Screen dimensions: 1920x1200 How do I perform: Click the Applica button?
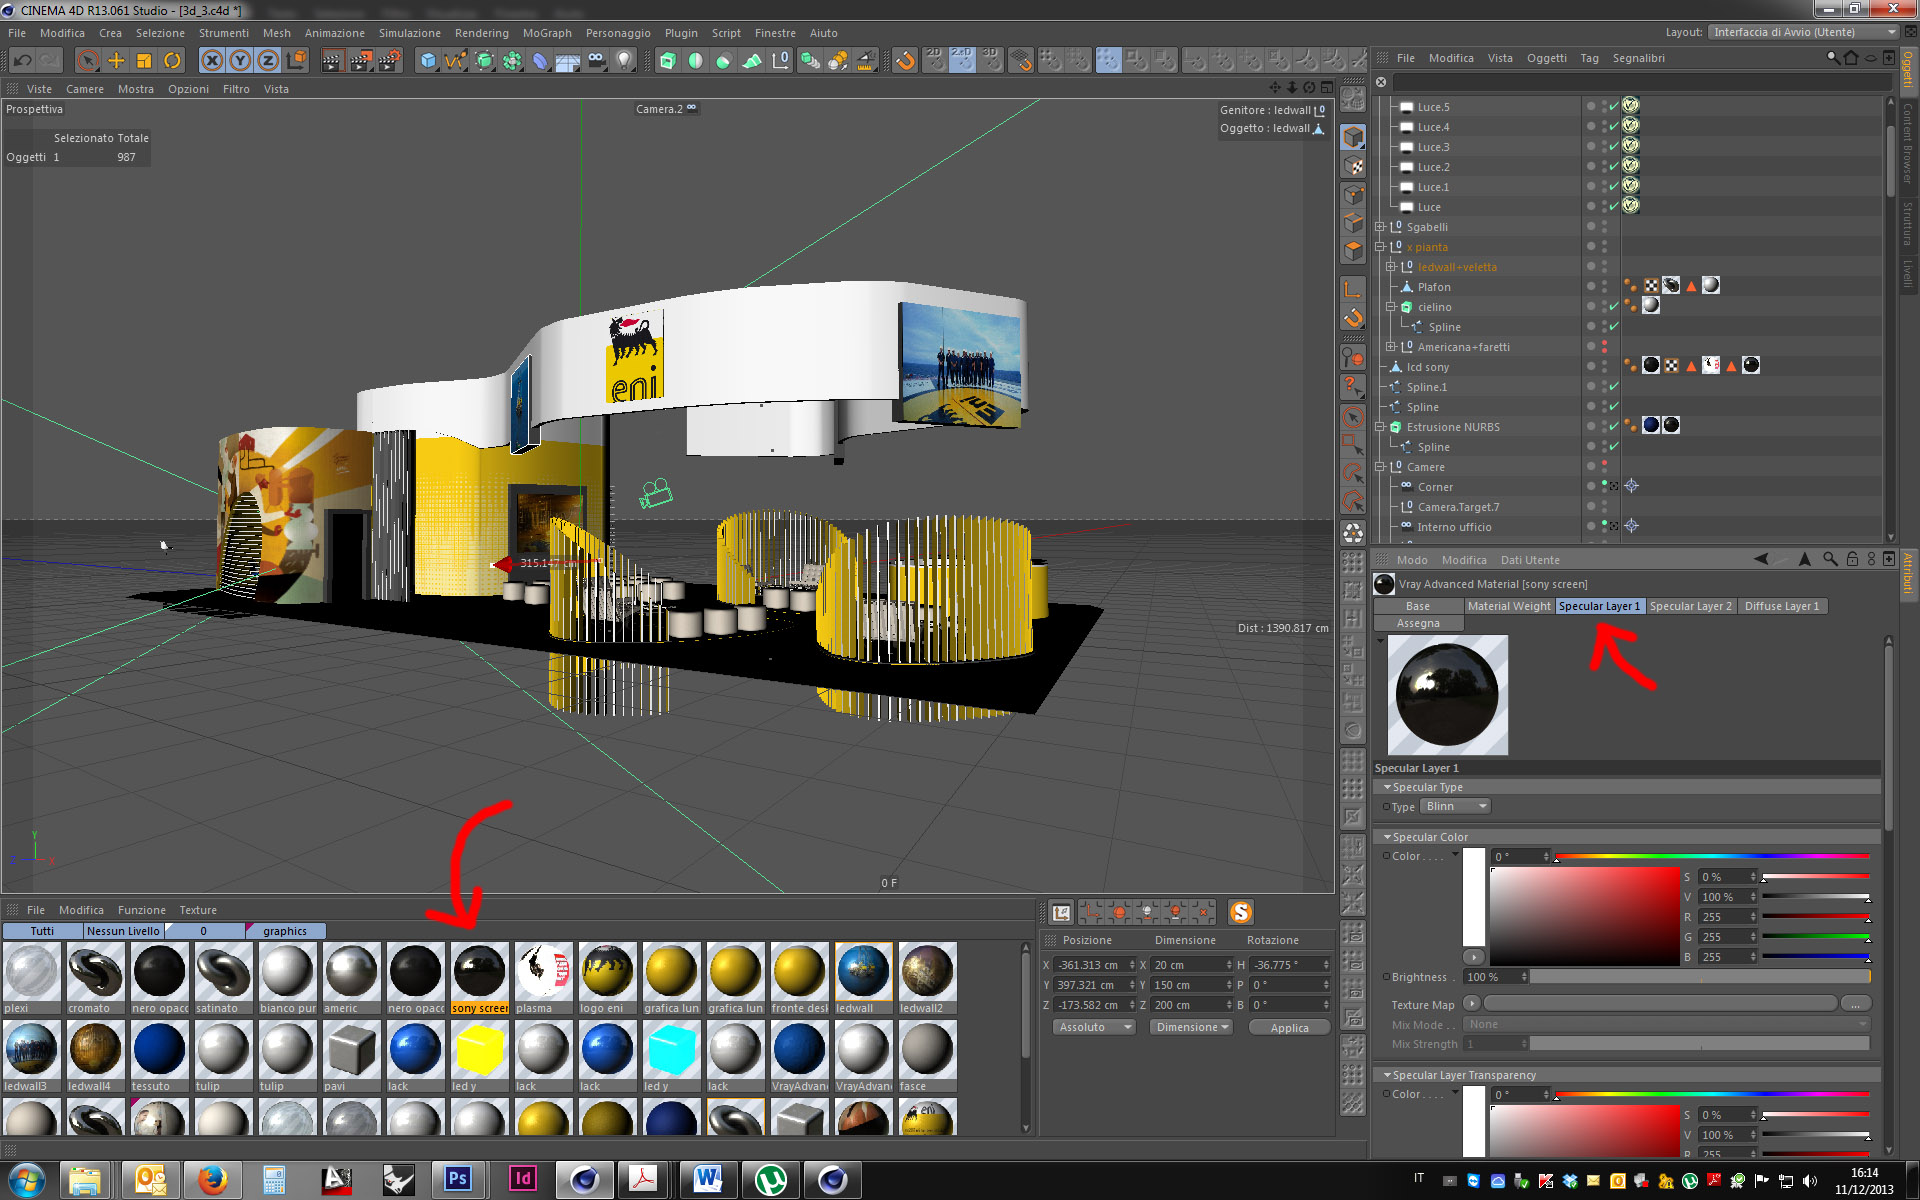click(1289, 1027)
